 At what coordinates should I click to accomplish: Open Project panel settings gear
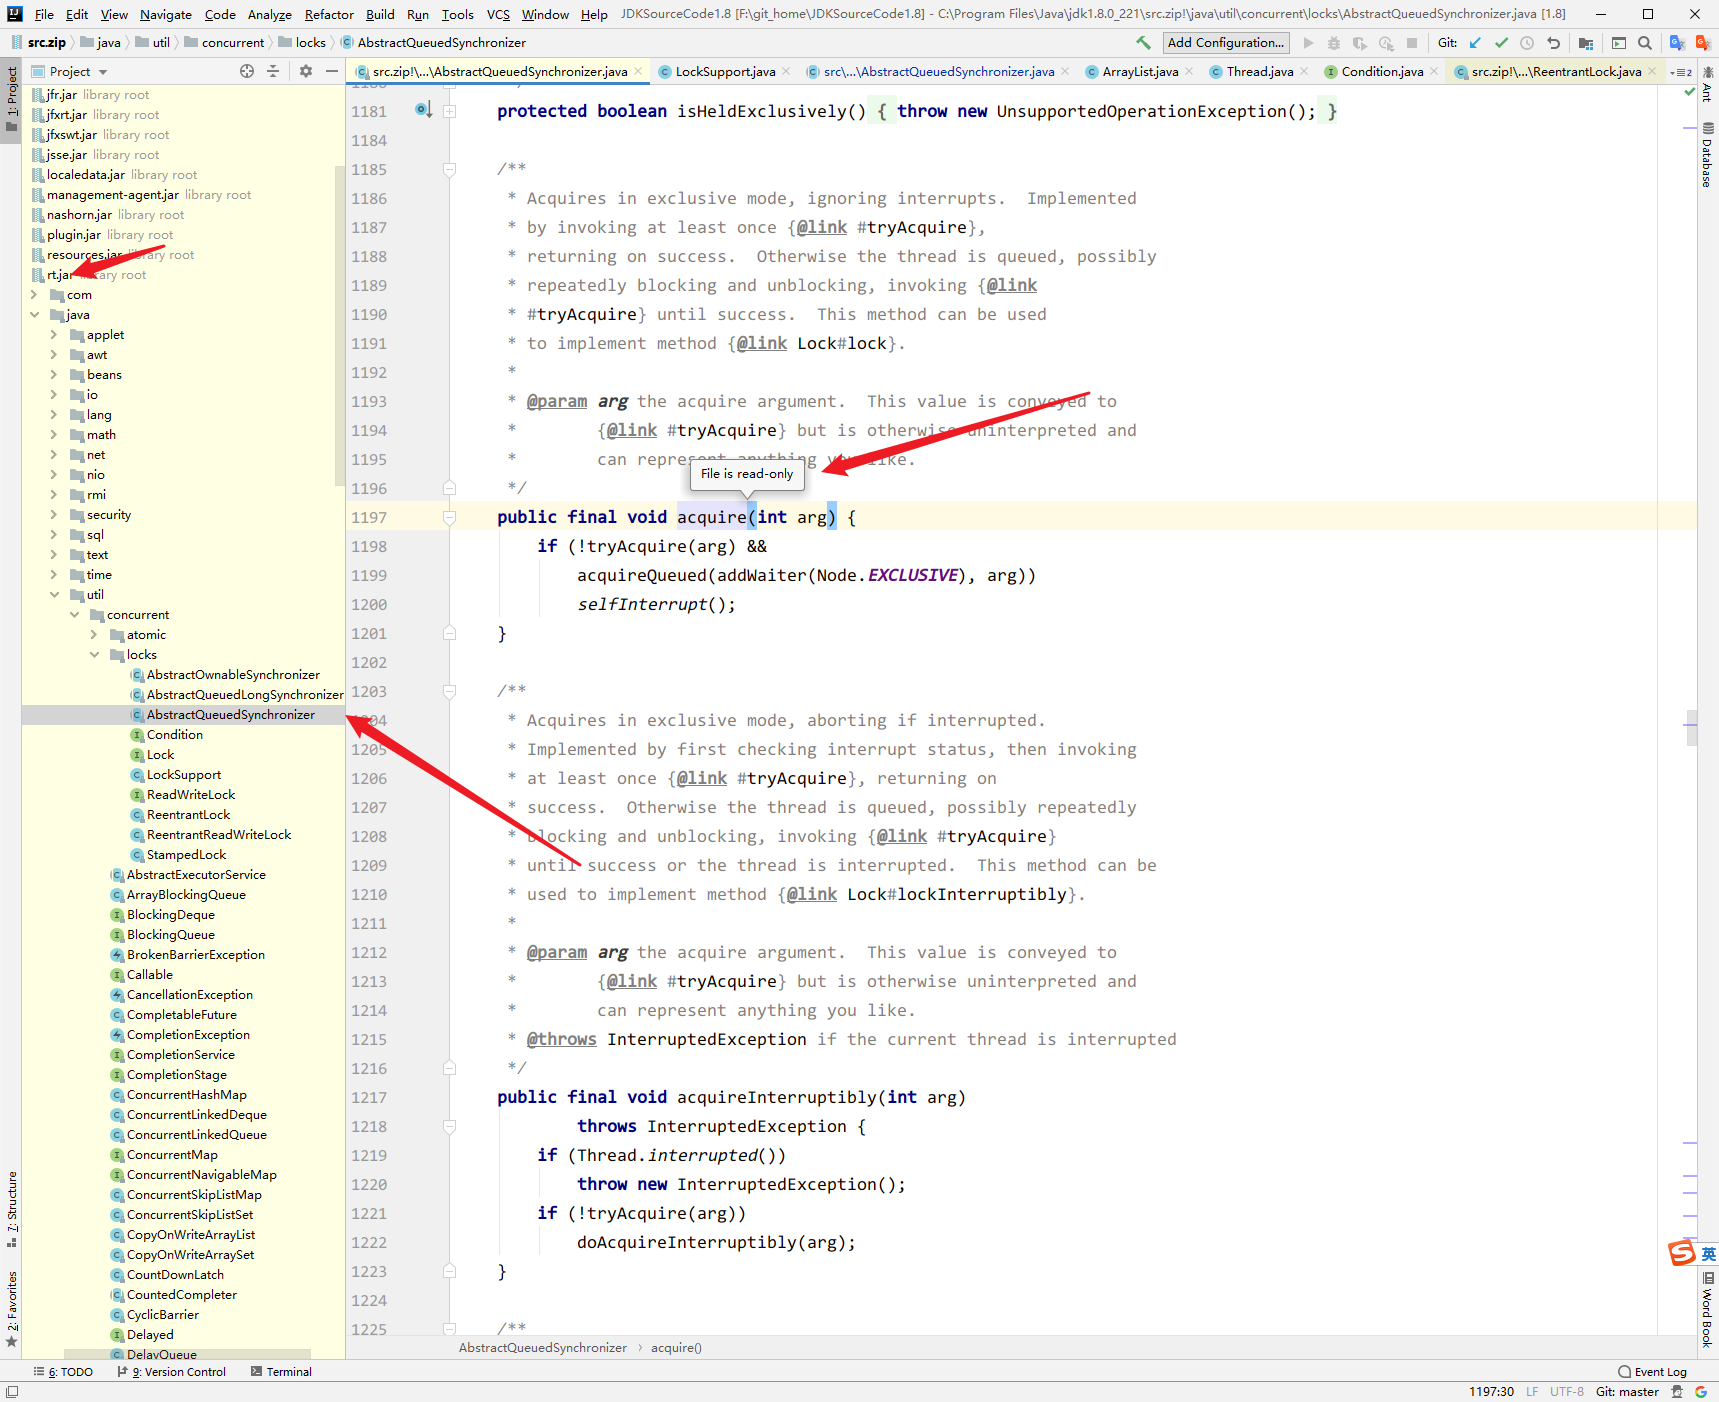pos(306,71)
